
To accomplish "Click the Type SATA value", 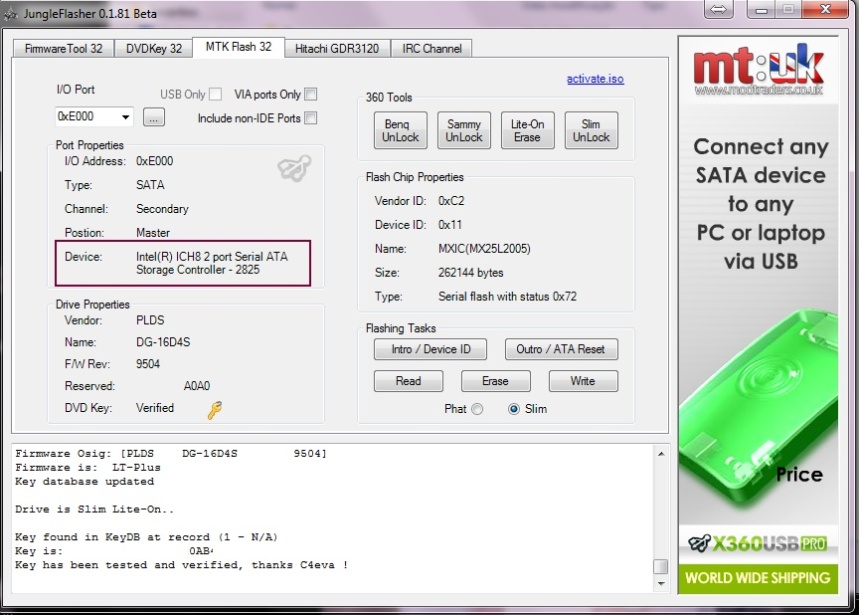I will coord(150,185).
